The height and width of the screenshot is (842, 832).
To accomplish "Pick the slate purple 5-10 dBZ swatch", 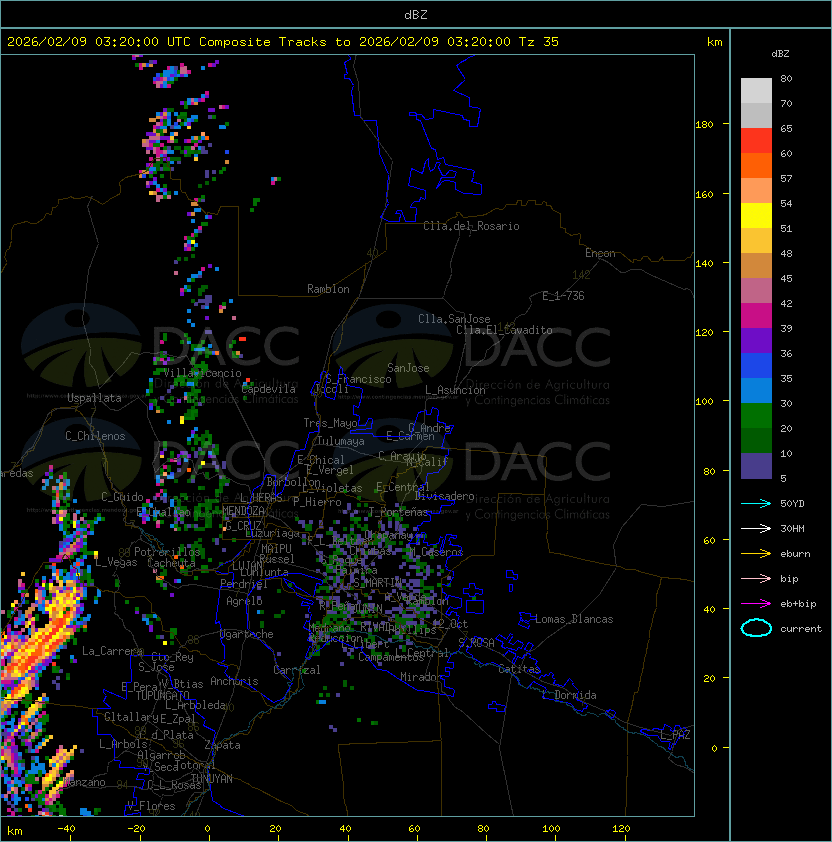I will point(756,466).
